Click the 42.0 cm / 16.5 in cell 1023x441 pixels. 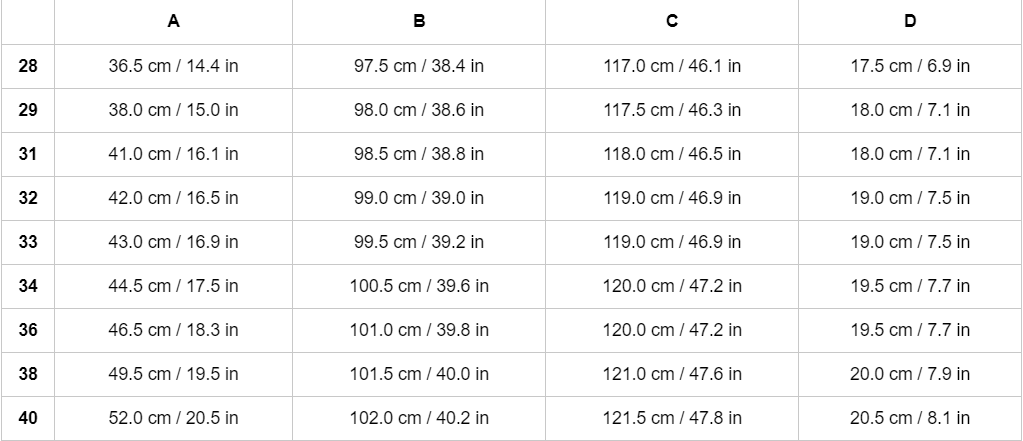pos(173,198)
